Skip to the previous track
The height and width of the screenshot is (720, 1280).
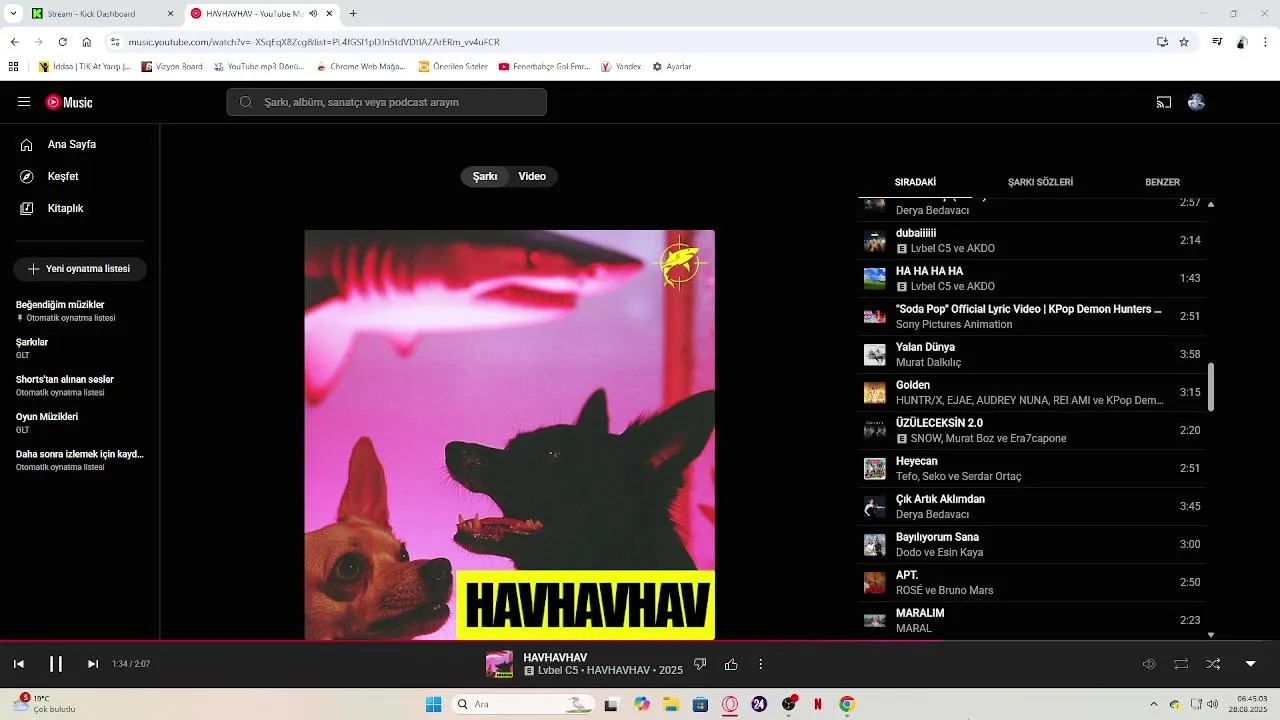click(18, 664)
